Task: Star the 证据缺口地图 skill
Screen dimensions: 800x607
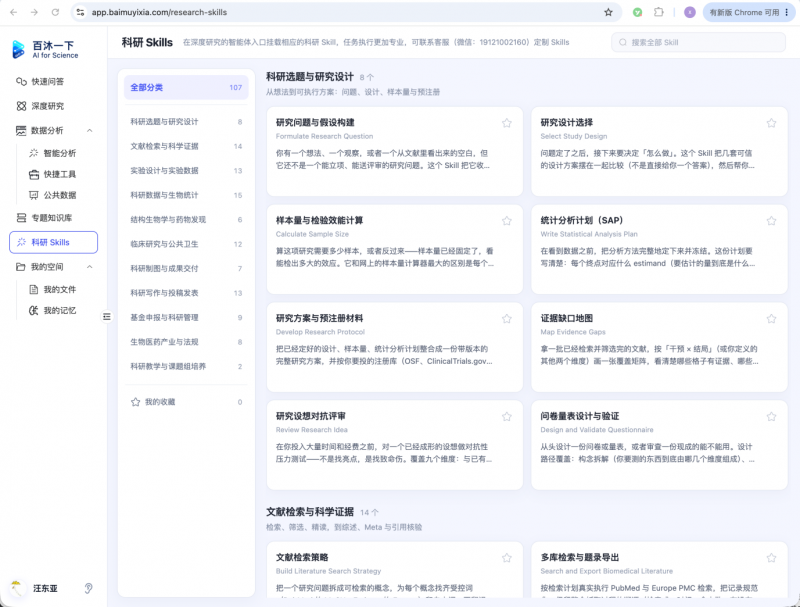Action: point(771,319)
